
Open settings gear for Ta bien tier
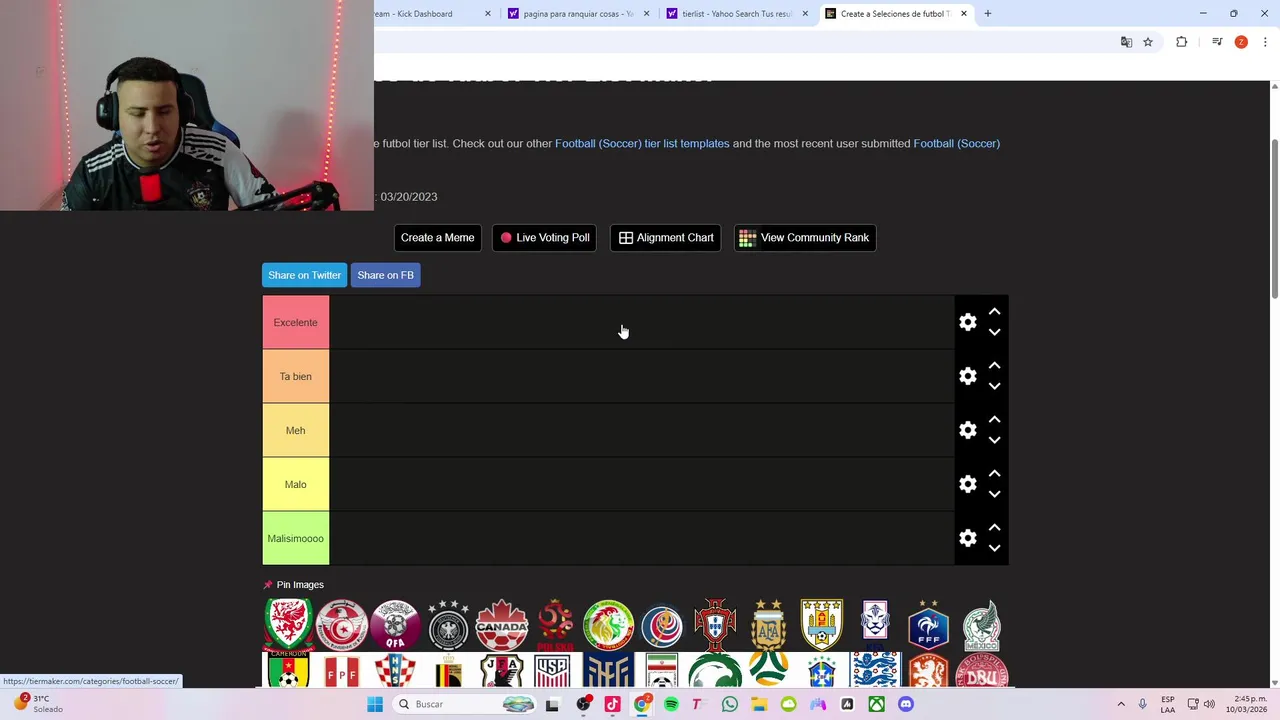967,376
